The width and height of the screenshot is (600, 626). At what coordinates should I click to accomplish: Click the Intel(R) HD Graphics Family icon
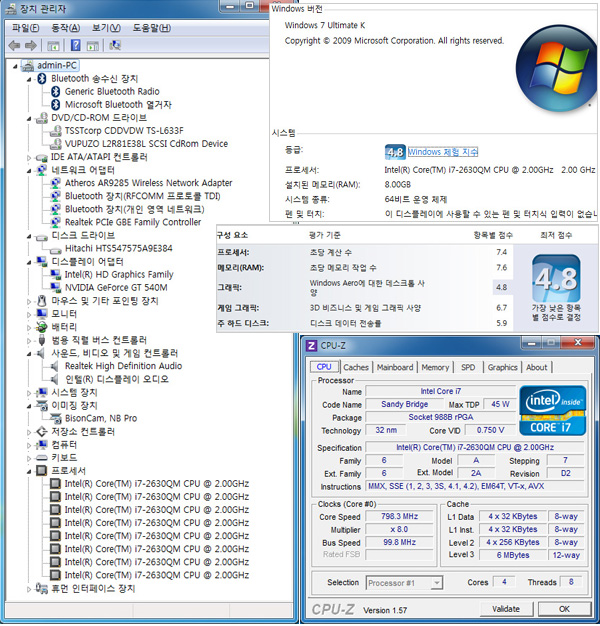click(55, 274)
